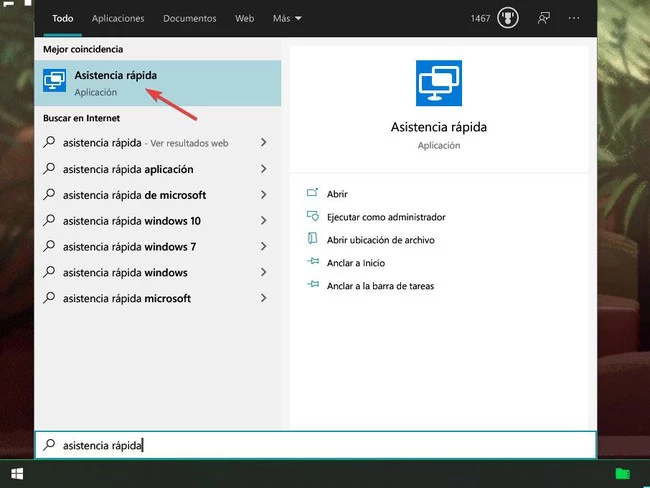
Task: Select Abrir ubicación de archivo
Action: tap(380, 240)
